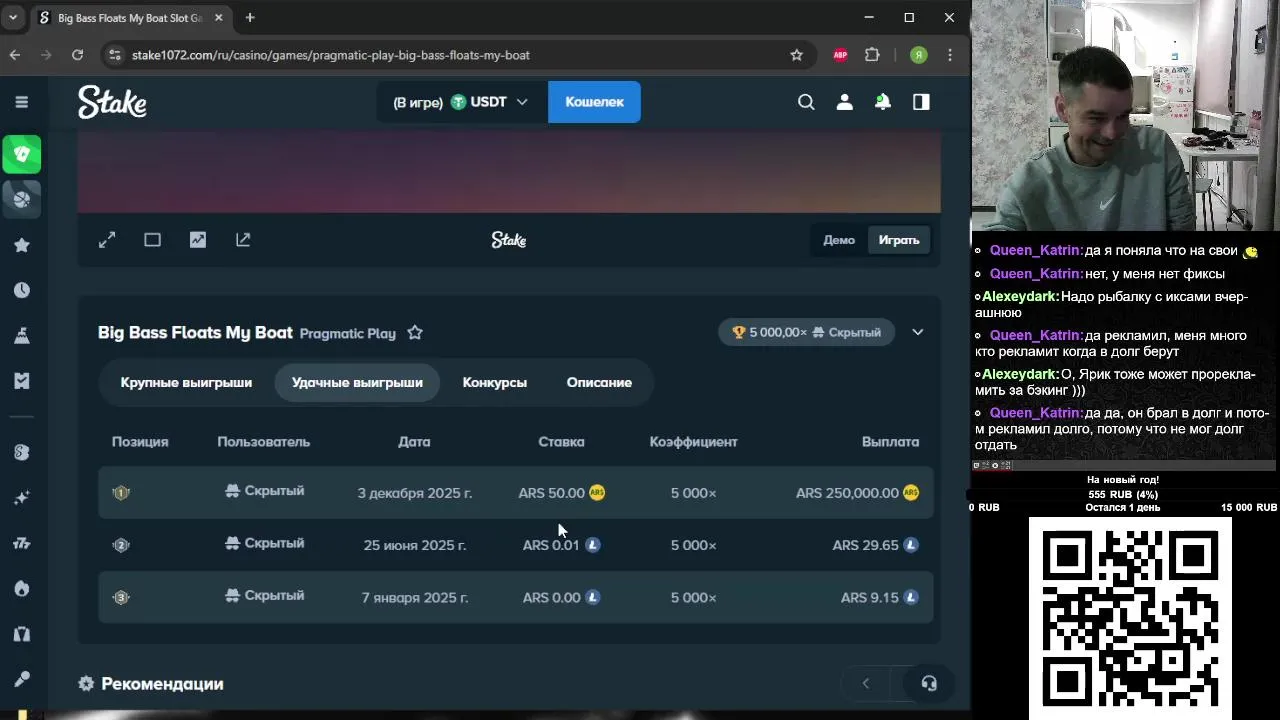Open the Chrome three-dot menu
1280x720 pixels.
(950, 55)
